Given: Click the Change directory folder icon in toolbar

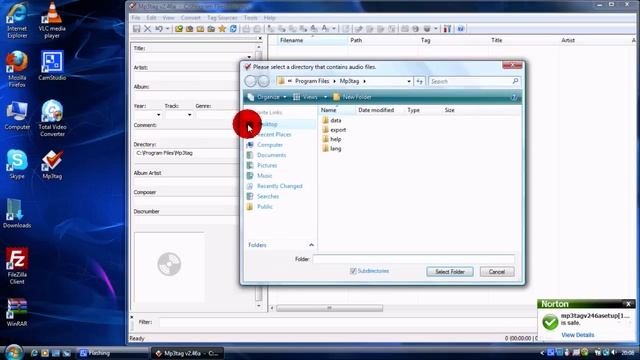Looking at the screenshot, I should pyautogui.click(x=179, y=29).
